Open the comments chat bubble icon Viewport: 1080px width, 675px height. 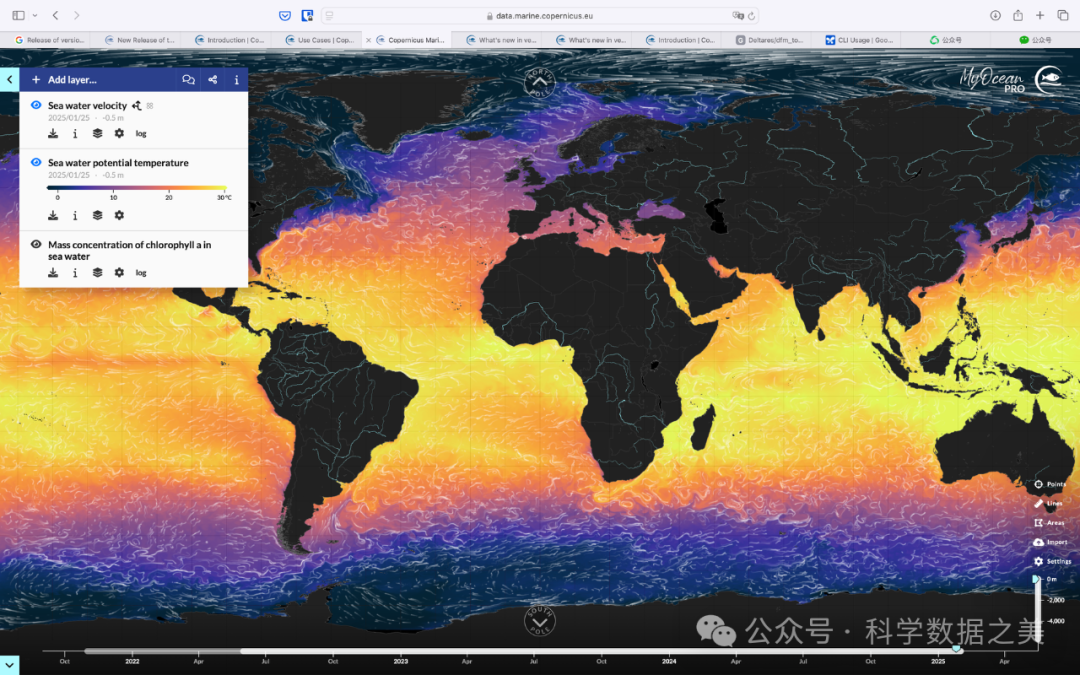point(188,80)
